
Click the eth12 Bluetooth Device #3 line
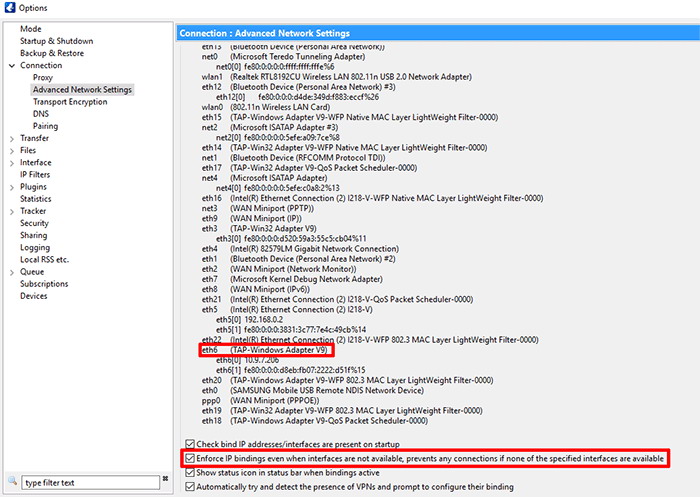pos(299,87)
